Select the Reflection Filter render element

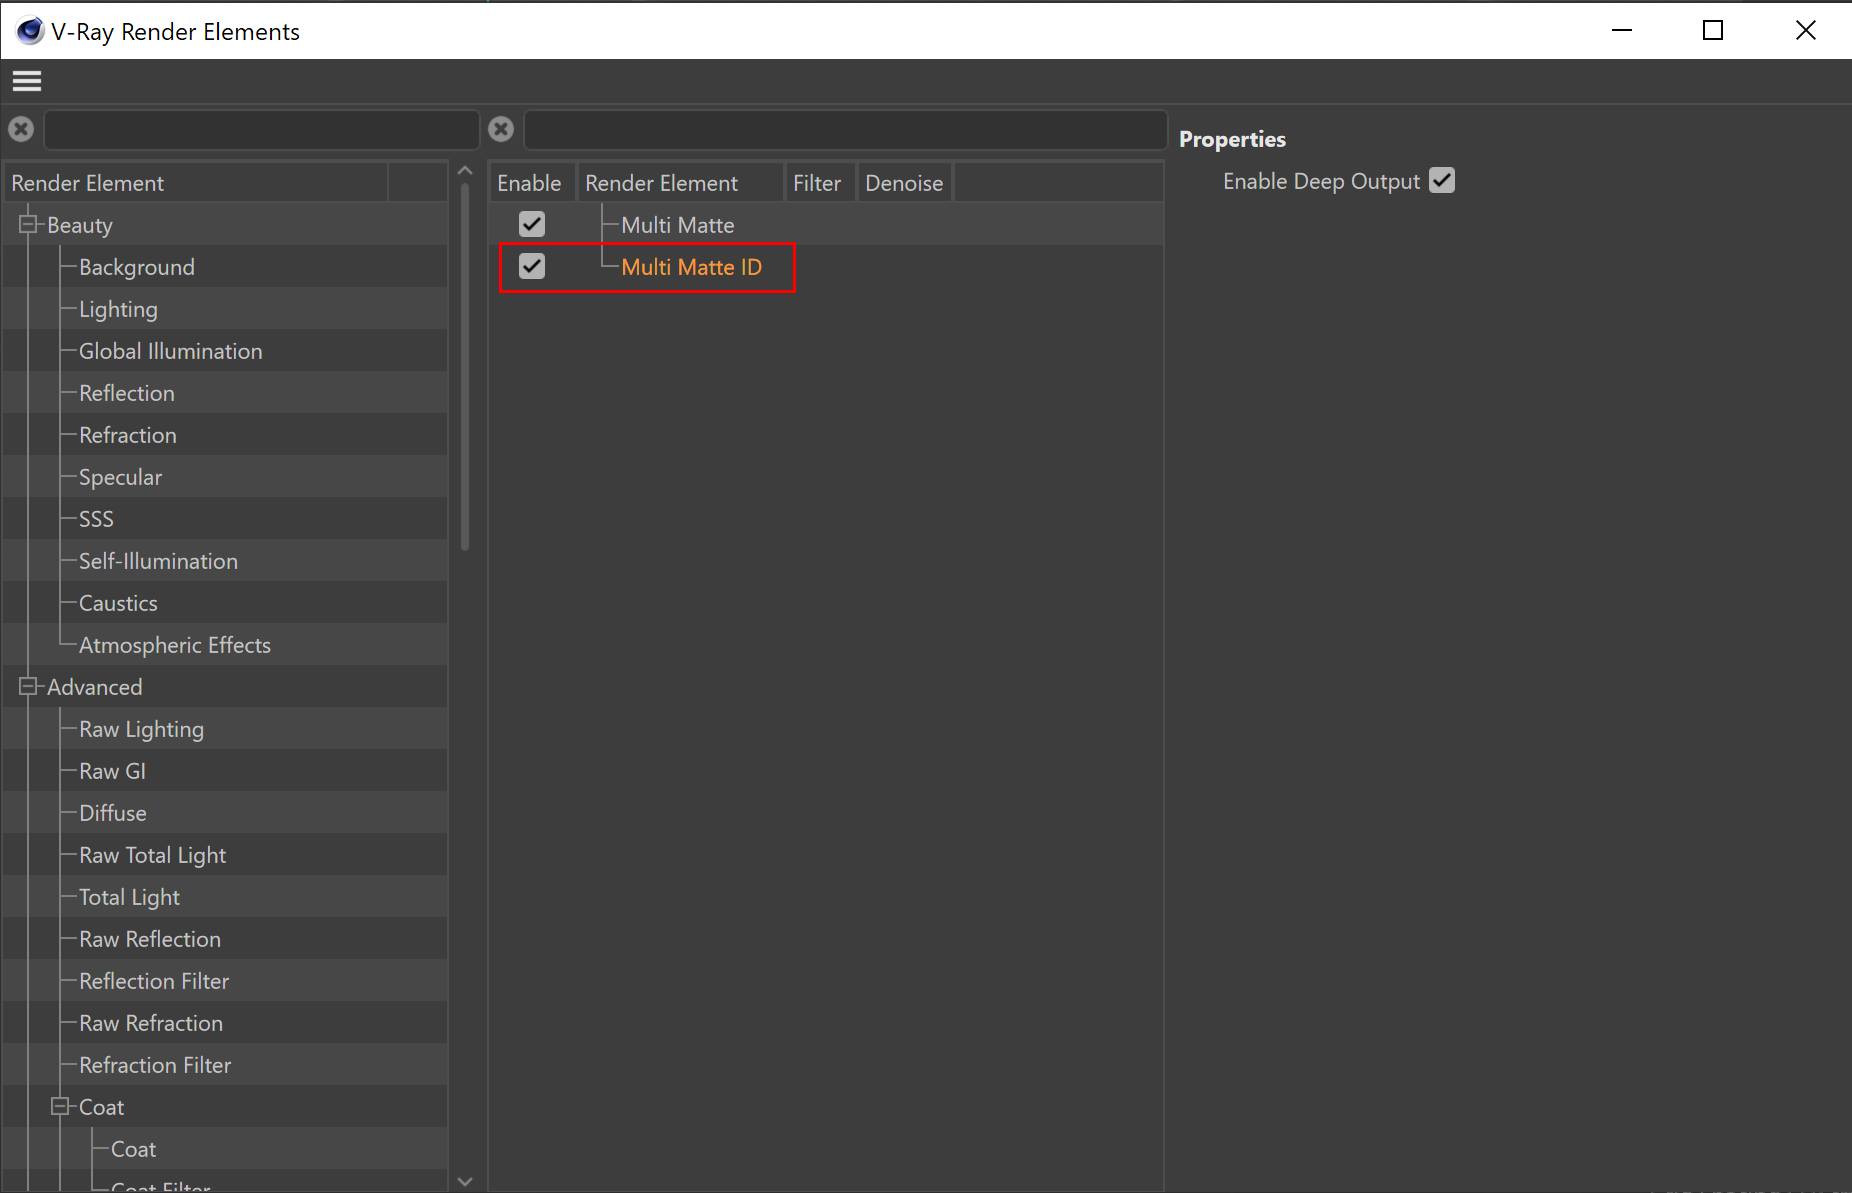pyautogui.click(x=154, y=981)
